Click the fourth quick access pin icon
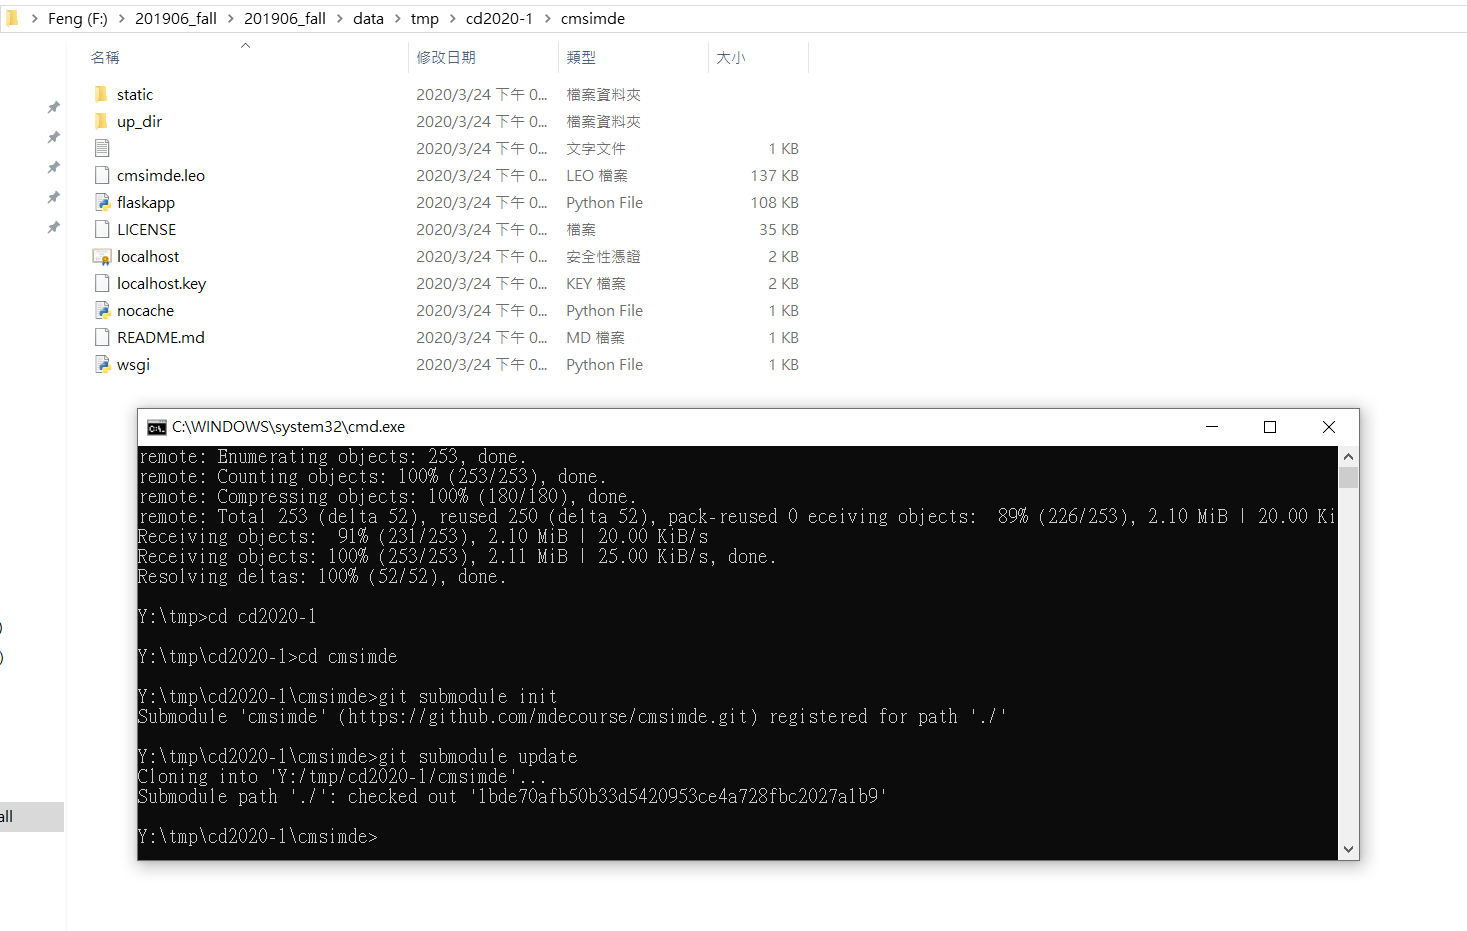 [x=54, y=197]
